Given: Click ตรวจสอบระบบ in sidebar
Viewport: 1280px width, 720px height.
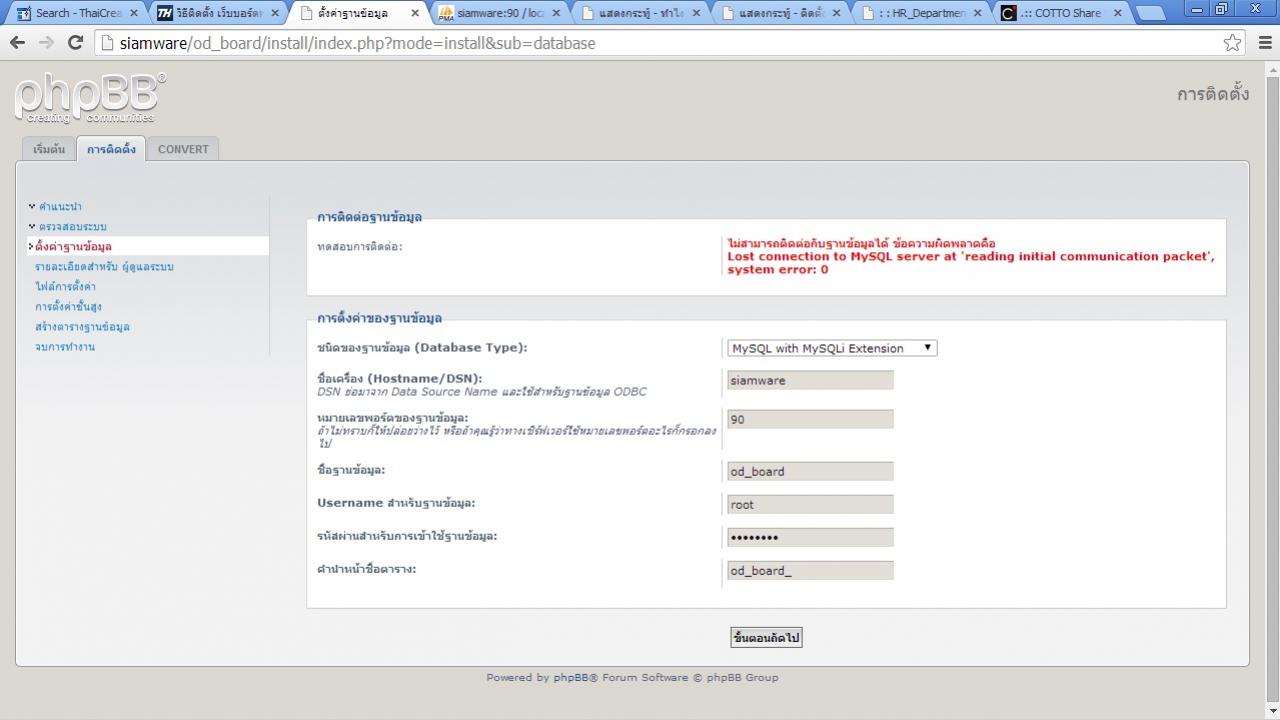Looking at the screenshot, I should tap(73, 227).
